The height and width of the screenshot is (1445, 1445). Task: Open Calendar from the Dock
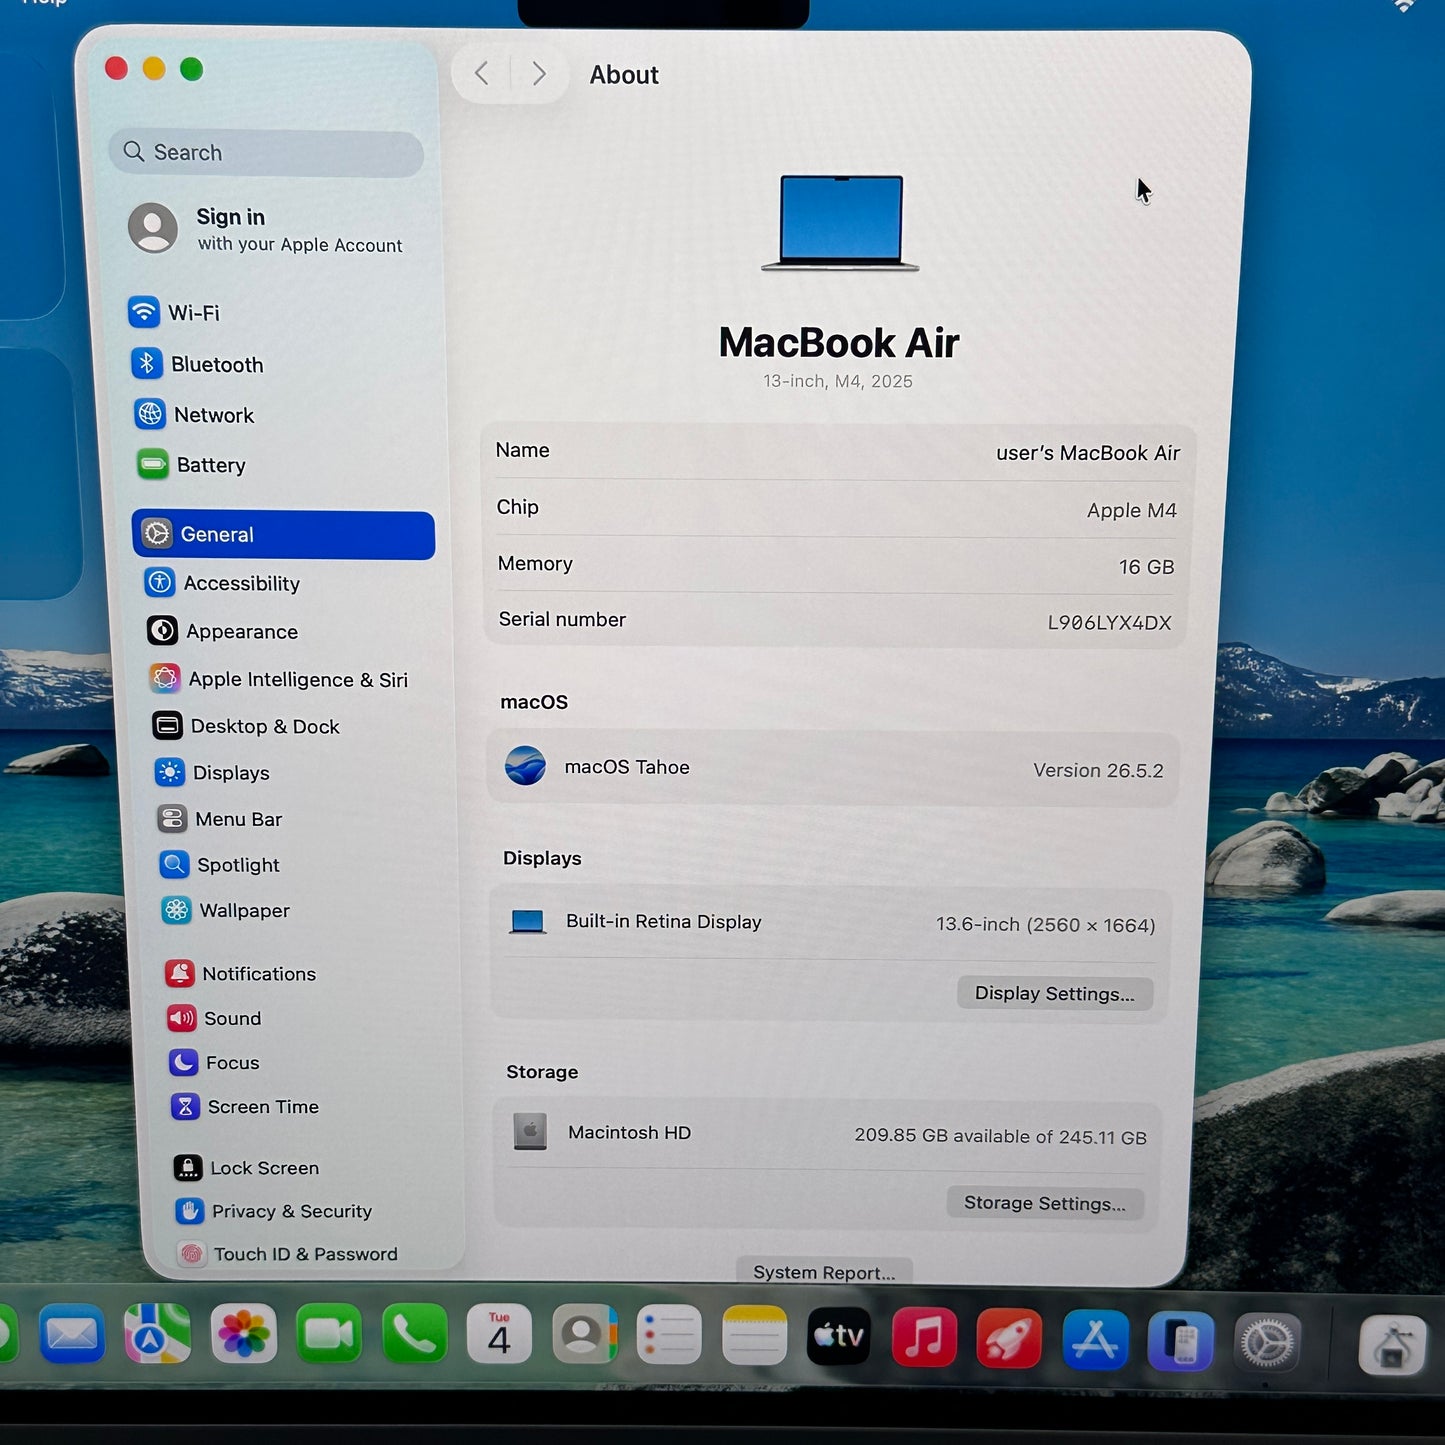click(x=499, y=1334)
